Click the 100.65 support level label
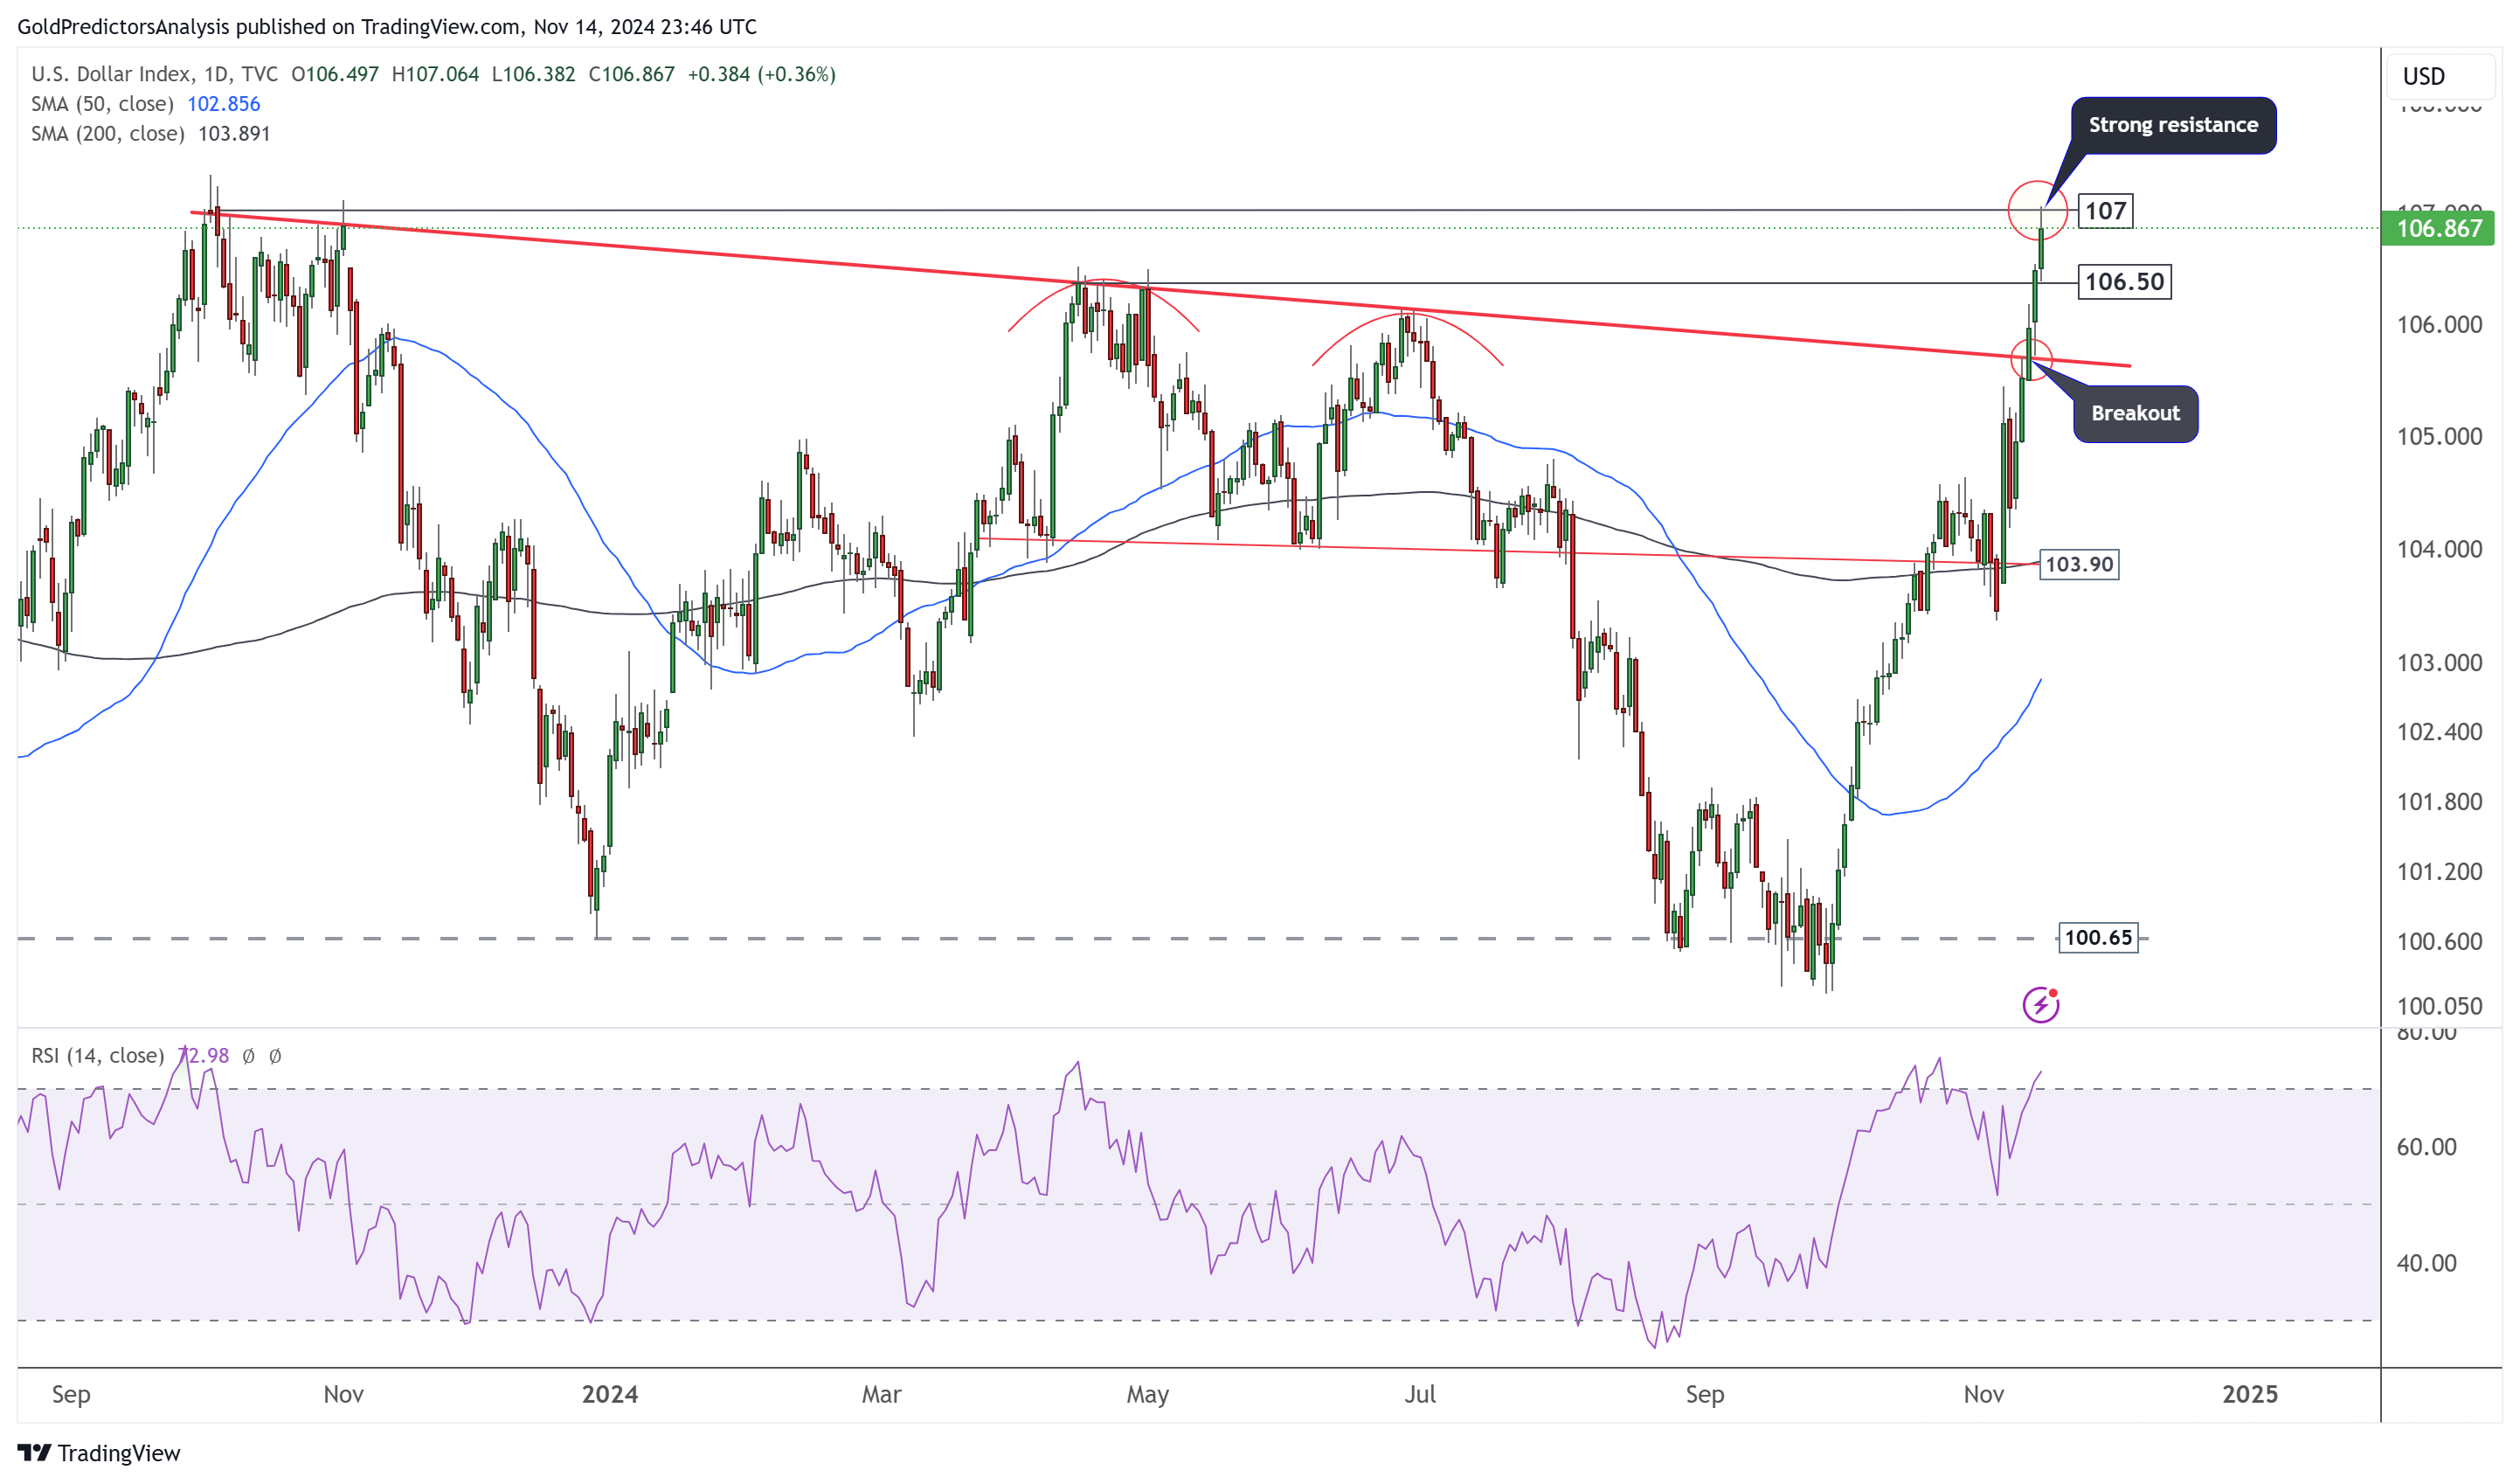2520x1484 pixels. click(x=2097, y=938)
